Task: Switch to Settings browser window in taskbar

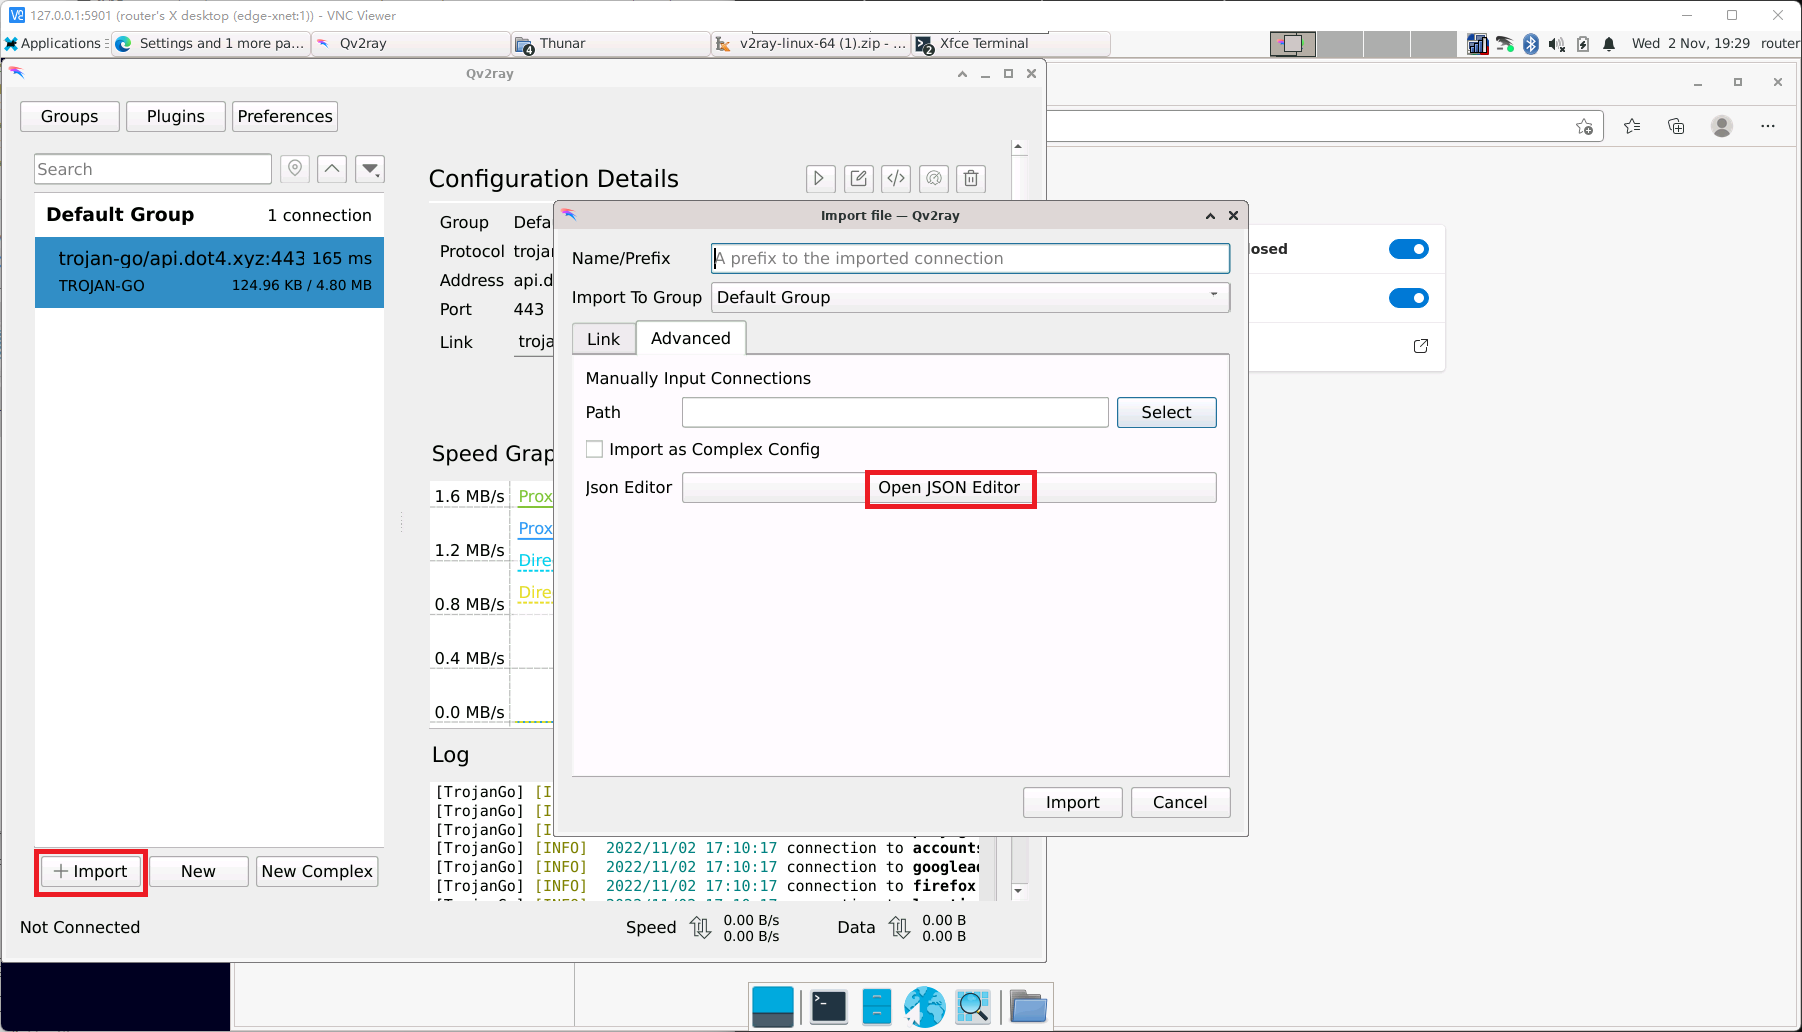Action: click(210, 43)
